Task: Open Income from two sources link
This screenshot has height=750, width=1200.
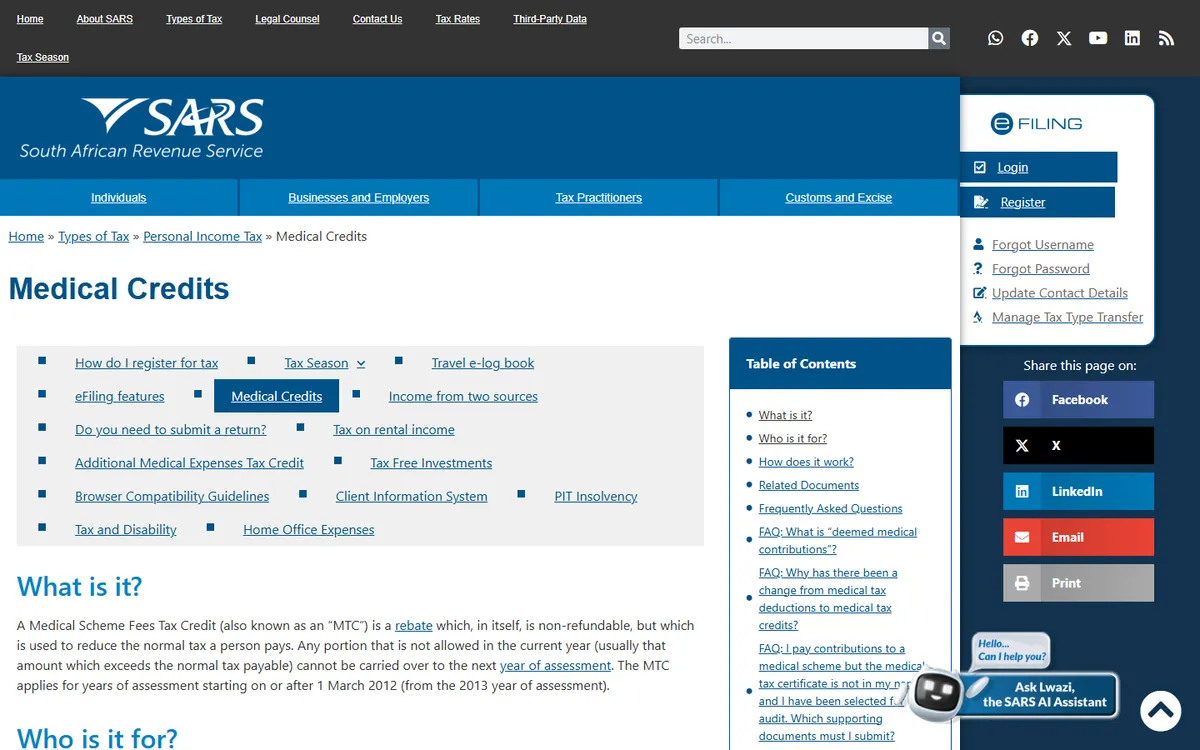Action: (463, 396)
